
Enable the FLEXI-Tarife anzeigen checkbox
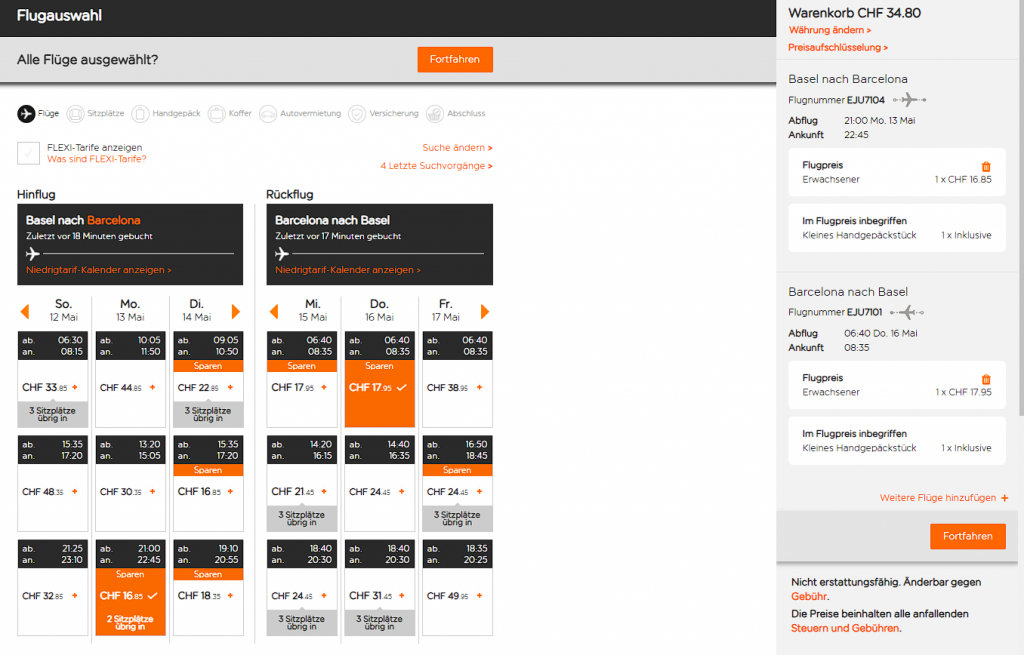coord(28,153)
